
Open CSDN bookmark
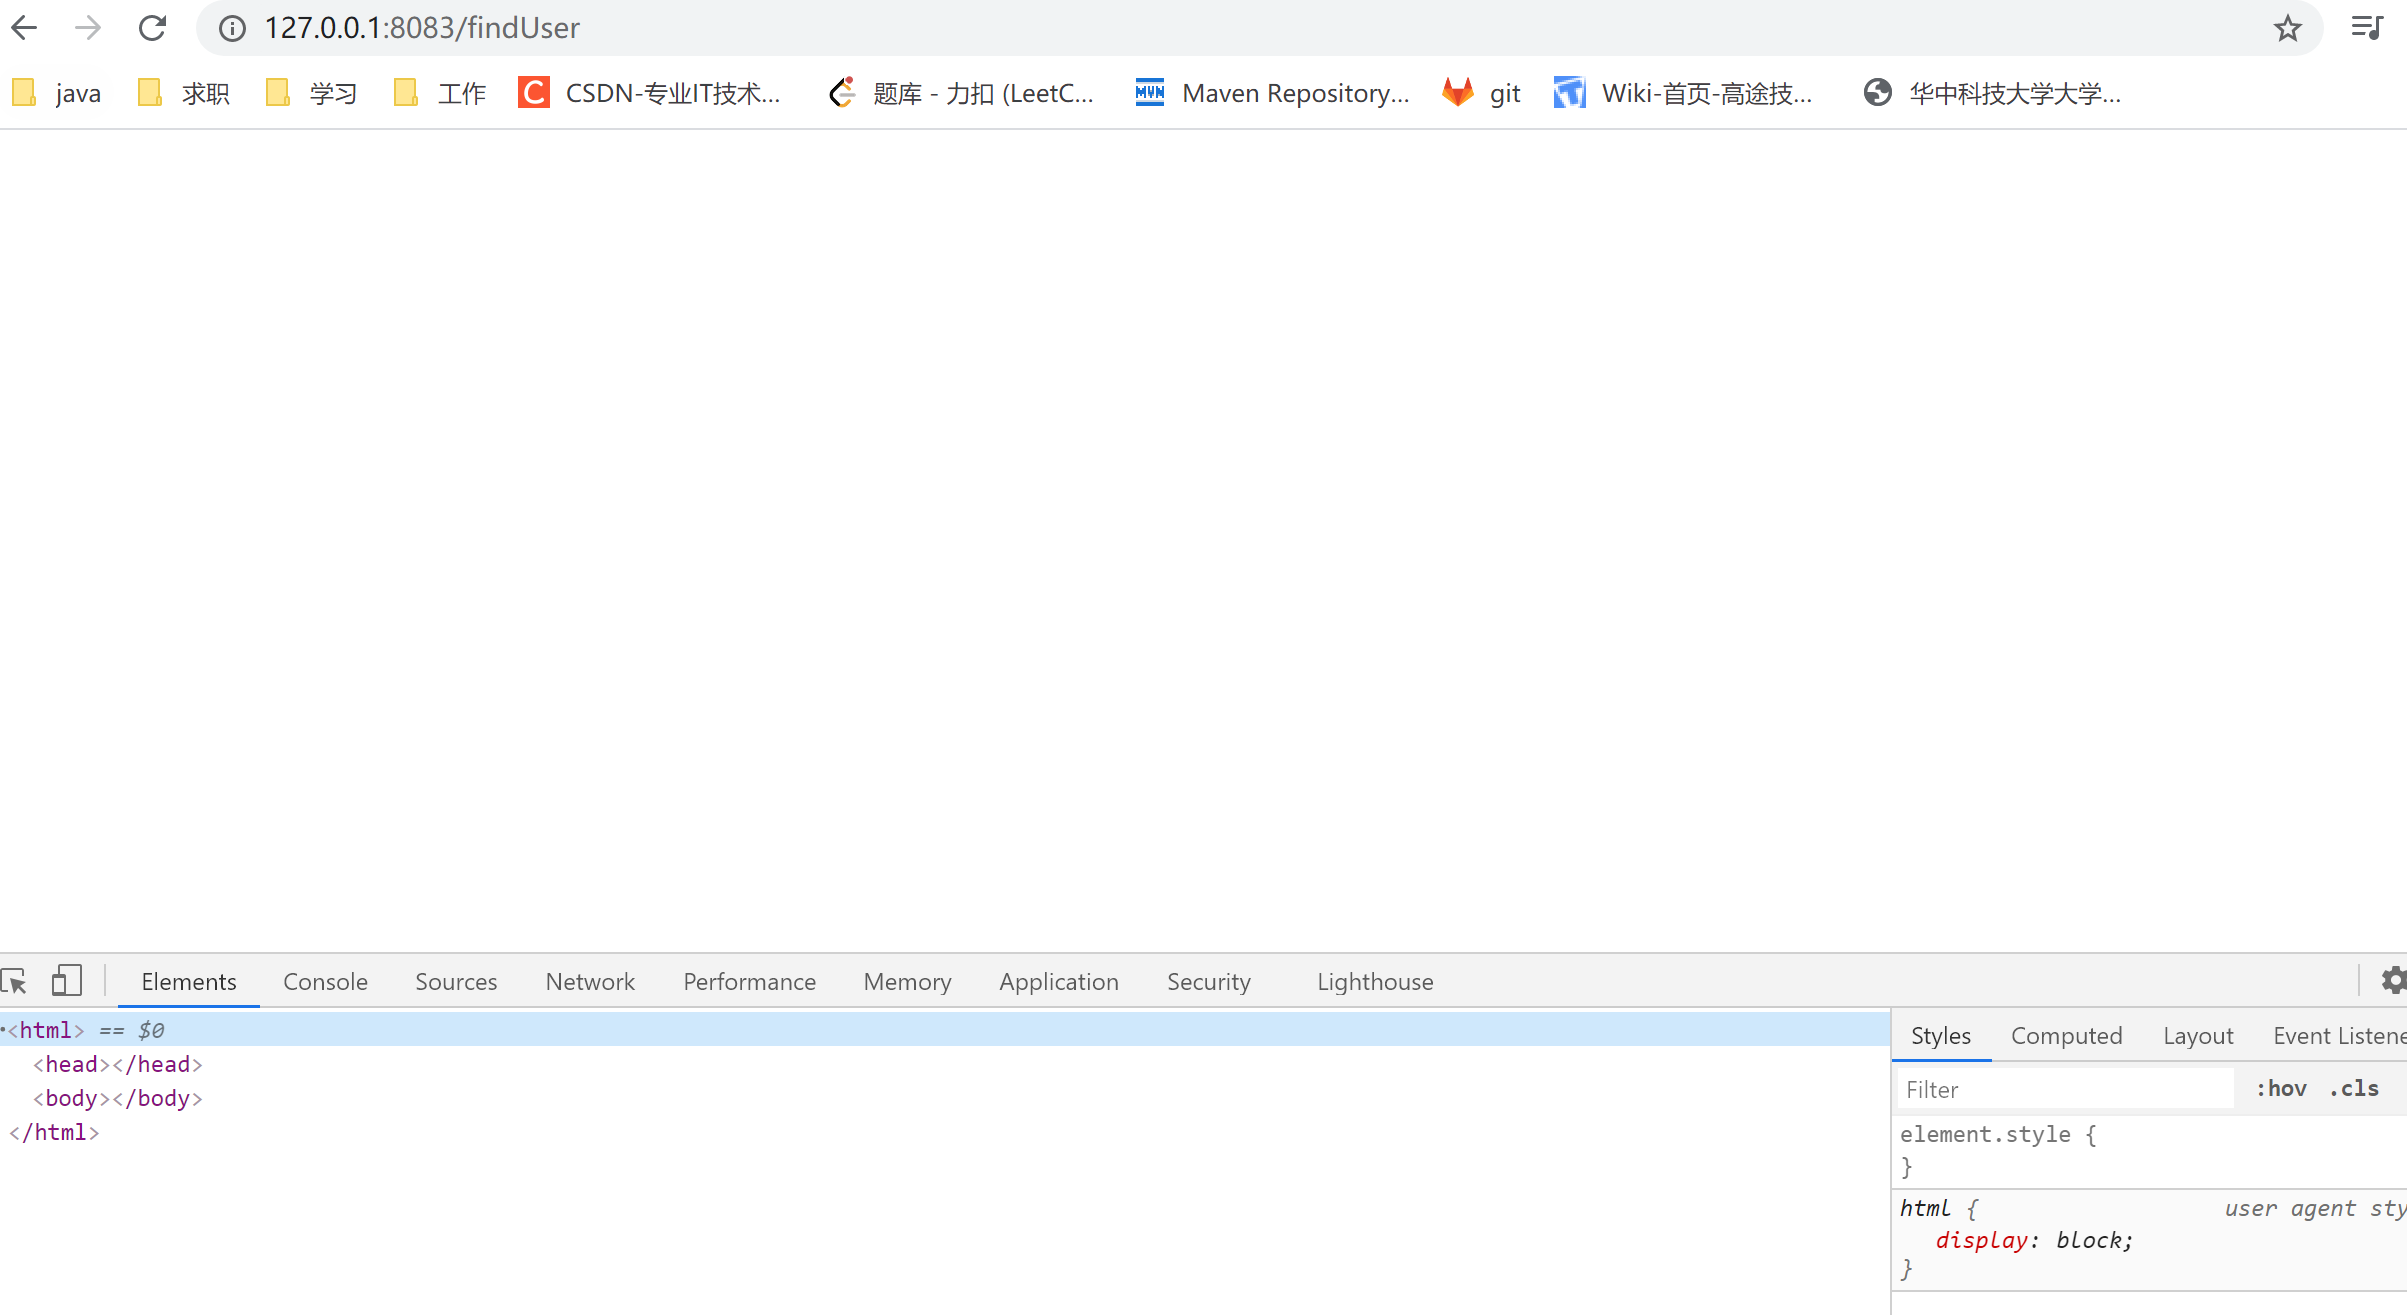coord(650,93)
